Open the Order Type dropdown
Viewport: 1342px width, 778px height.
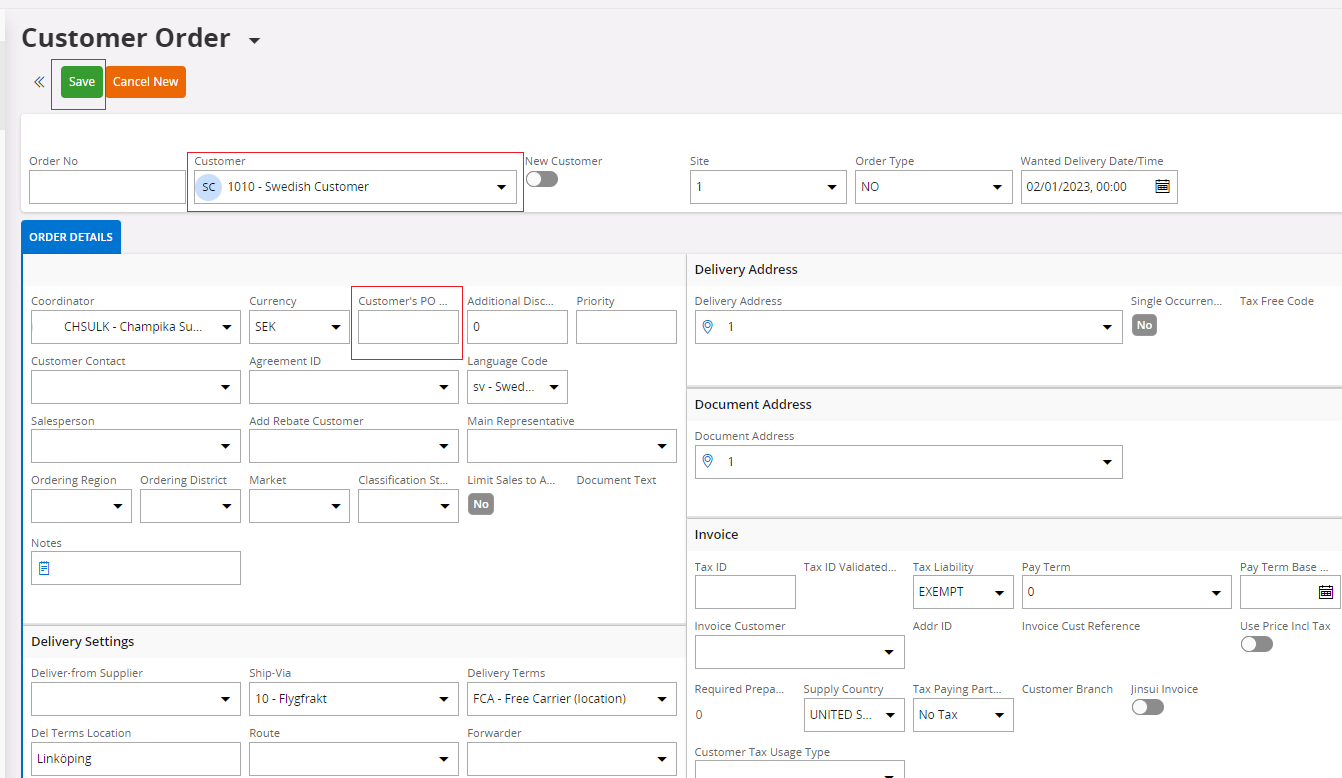[x=996, y=187]
